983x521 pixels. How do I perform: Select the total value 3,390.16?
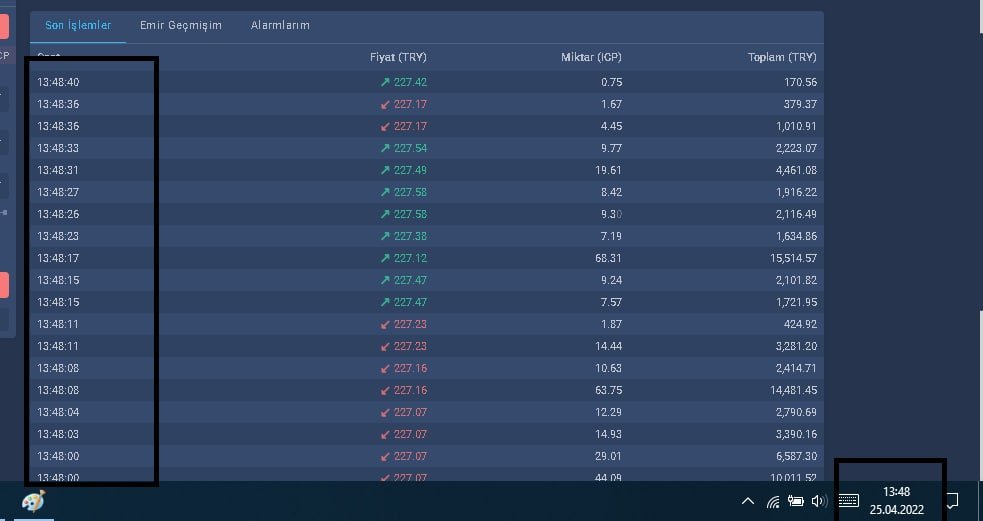pyautogui.click(x=796, y=434)
